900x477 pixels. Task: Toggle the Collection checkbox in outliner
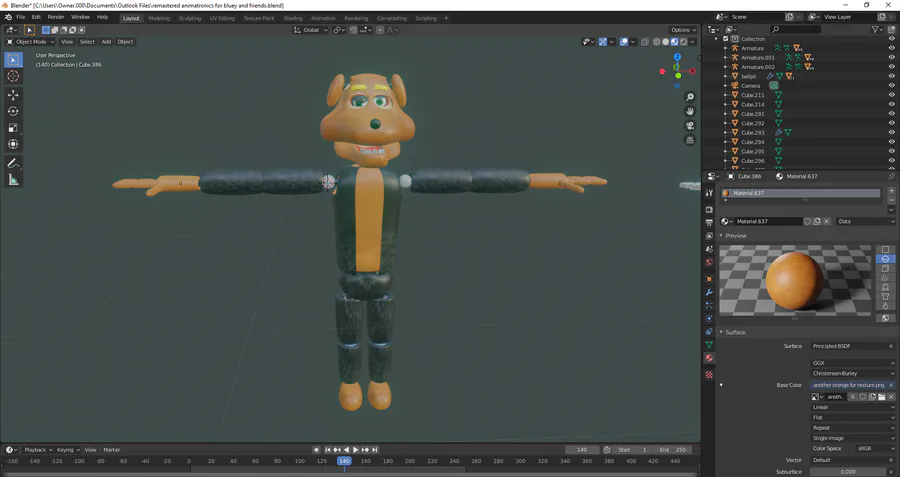pos(726,39)
